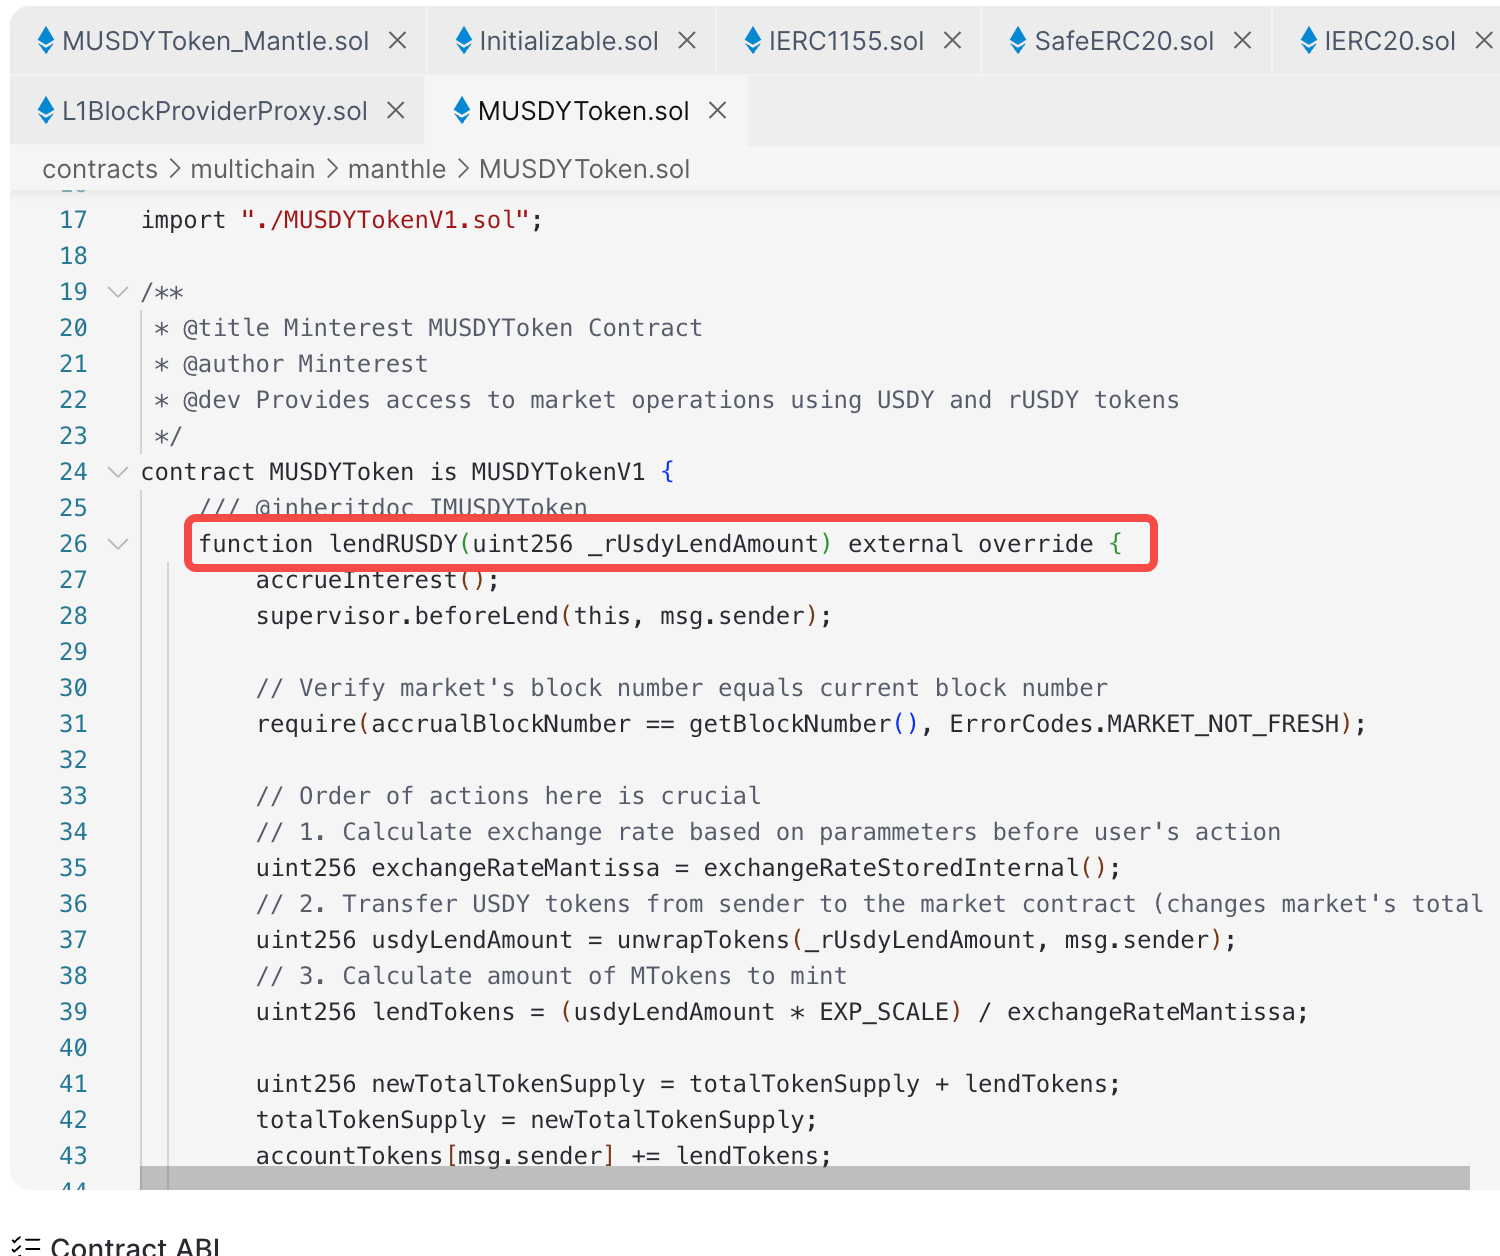Click Ethereum icon on IERC20.sol tab
The image size is (1500, 1256).
tap(1308, 40)
